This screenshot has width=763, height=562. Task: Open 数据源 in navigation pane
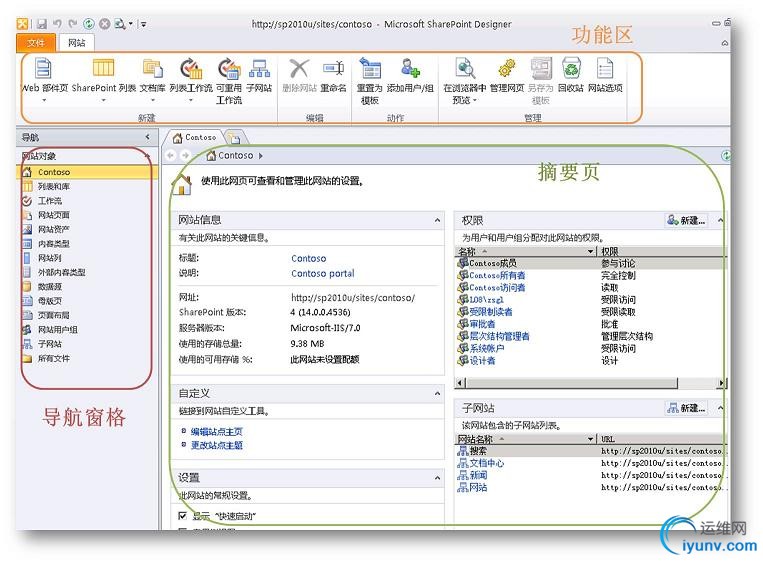pyautogui.click(x=50, y=287)
